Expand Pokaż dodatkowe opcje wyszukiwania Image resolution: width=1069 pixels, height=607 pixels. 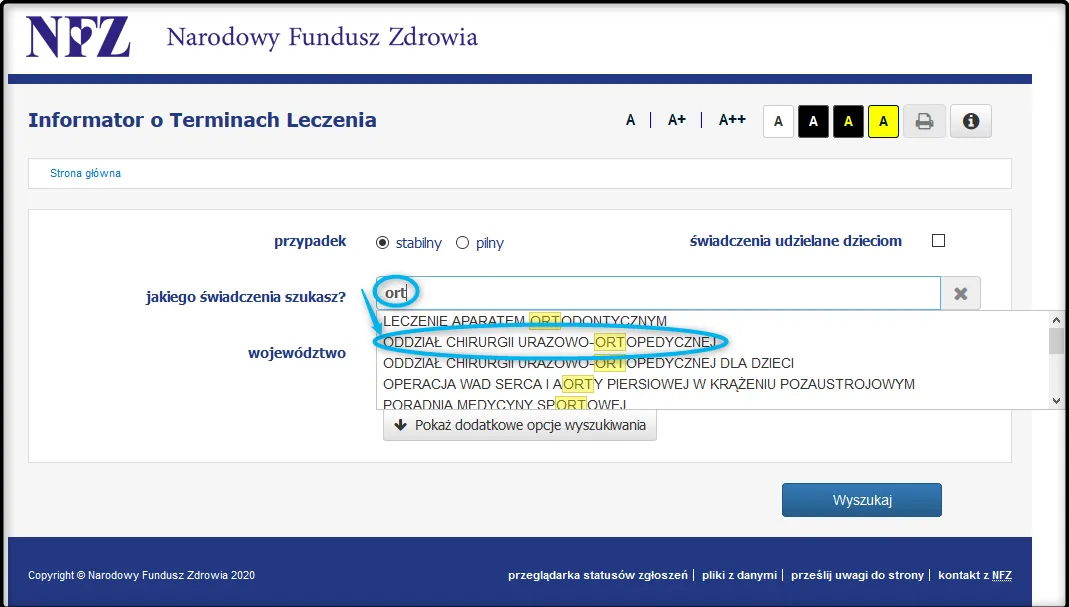click(519, 425)
